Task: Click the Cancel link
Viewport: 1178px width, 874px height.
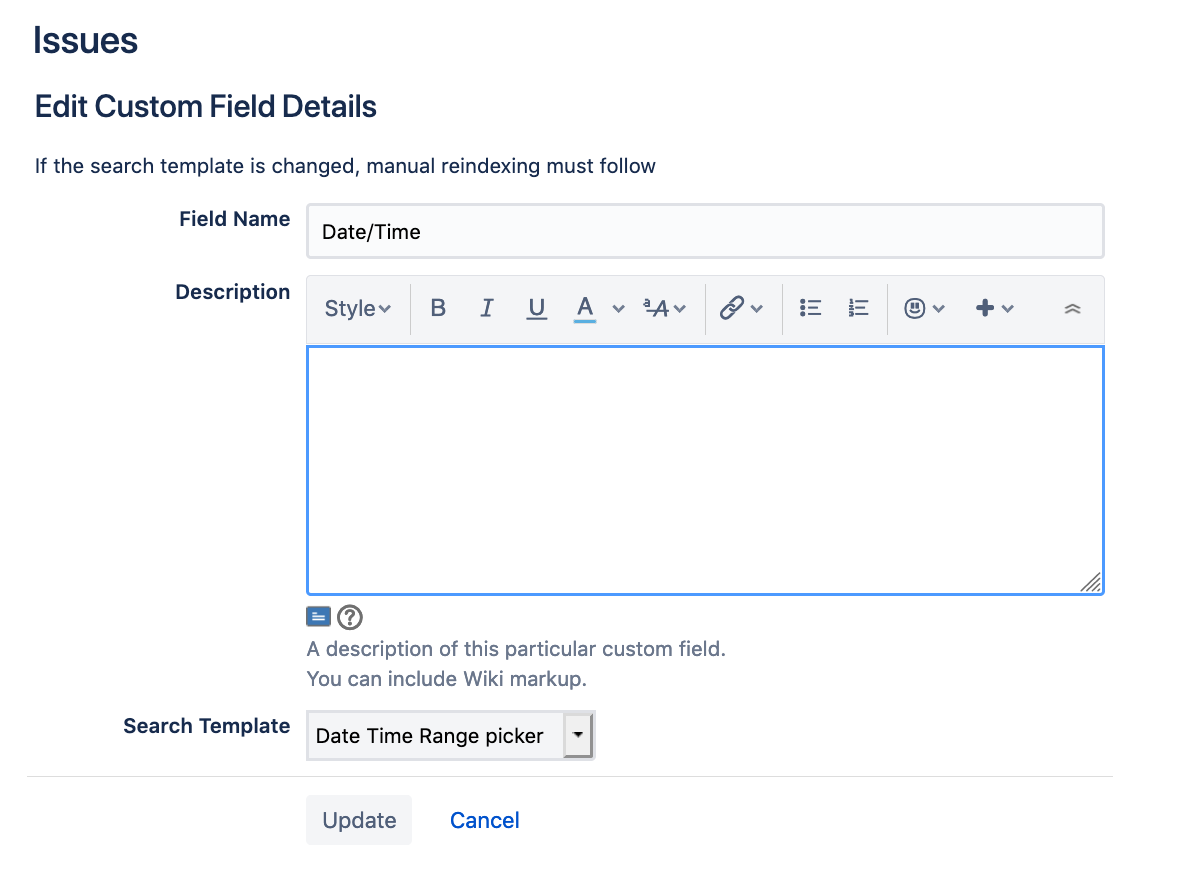Action: [484, 820]
